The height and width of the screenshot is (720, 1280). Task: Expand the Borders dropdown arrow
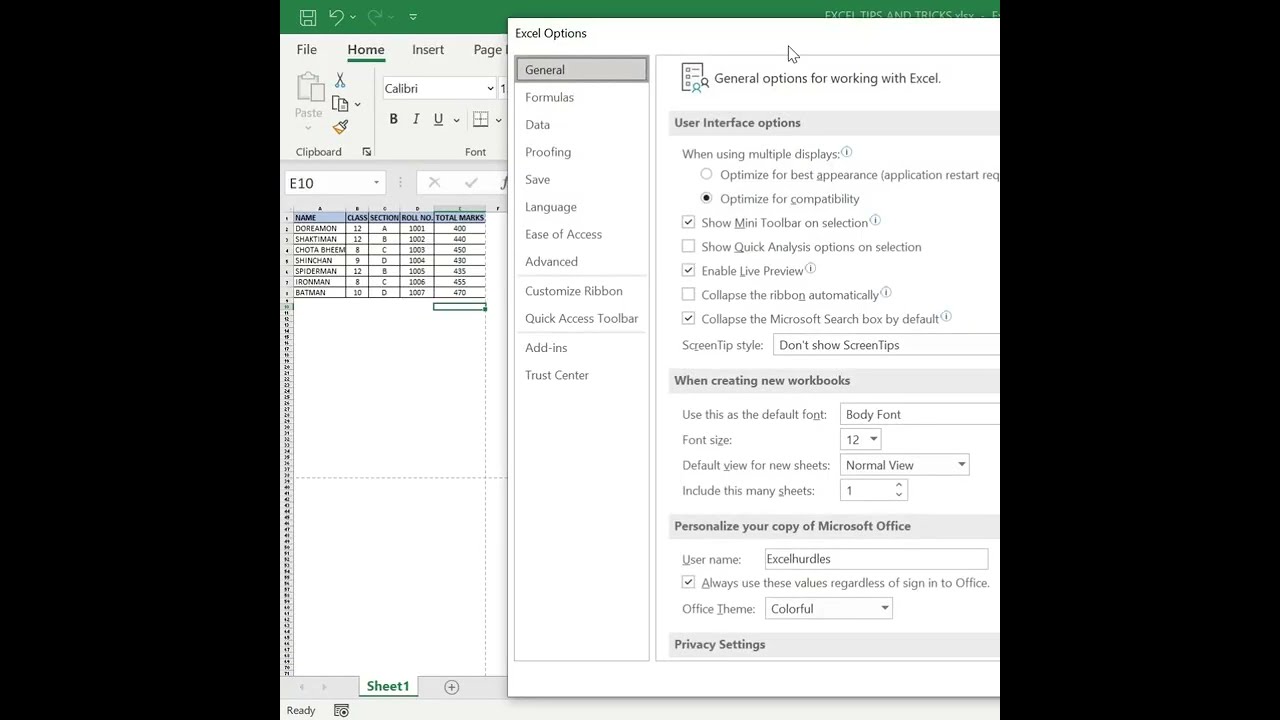click(x=498, y=120)
